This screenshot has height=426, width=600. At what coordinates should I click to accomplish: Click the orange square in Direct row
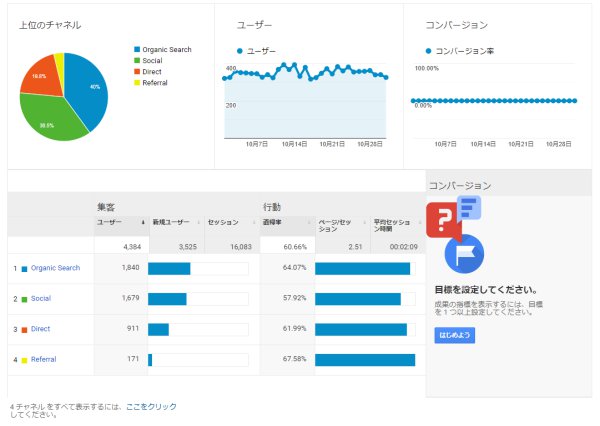coord(24,330)
